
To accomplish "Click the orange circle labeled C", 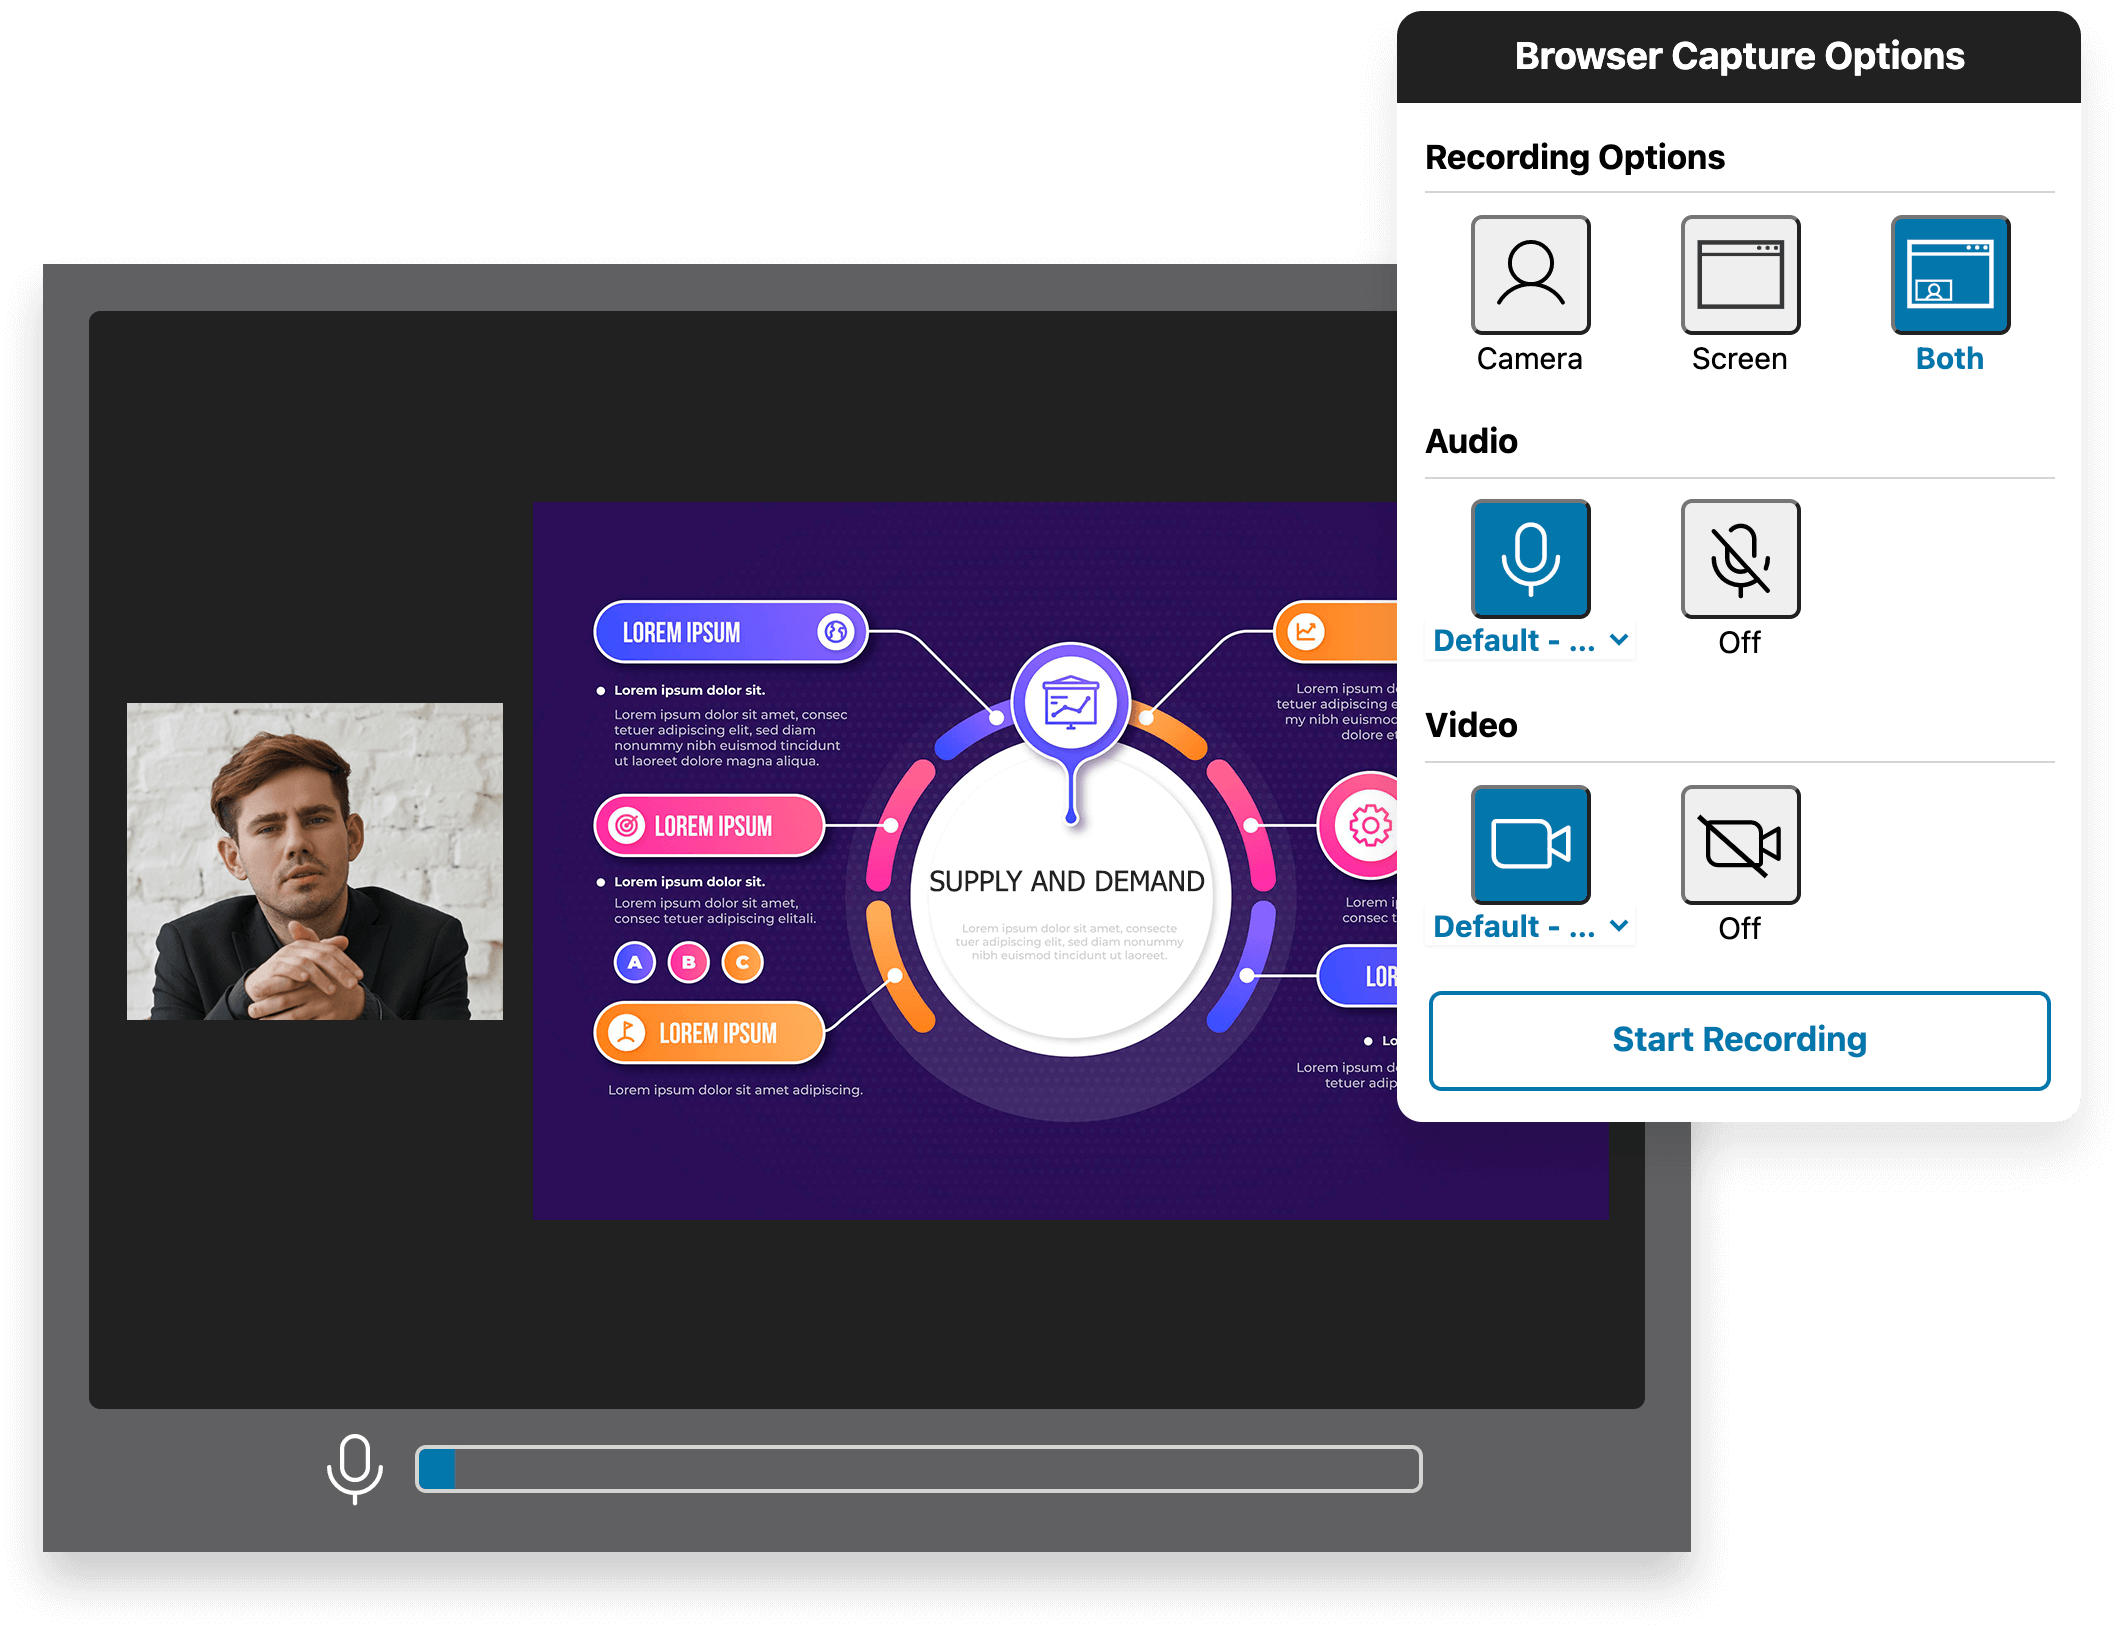I will (742, 962).
